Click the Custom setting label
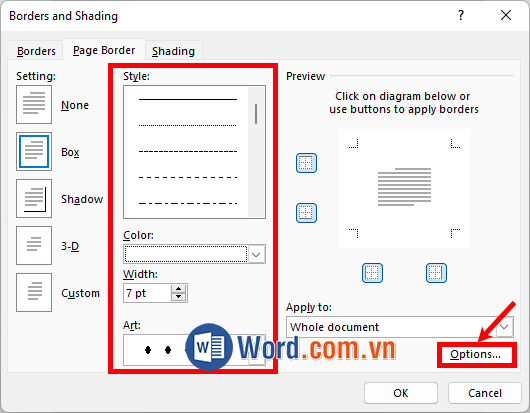This screenshot has width=530, height=413. tap(80, 293)
